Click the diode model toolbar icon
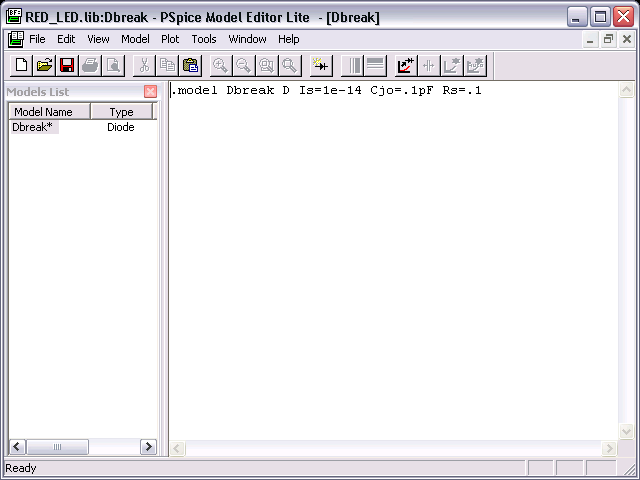The width and height of the screenshot is (640, 480). click(320, 65)
